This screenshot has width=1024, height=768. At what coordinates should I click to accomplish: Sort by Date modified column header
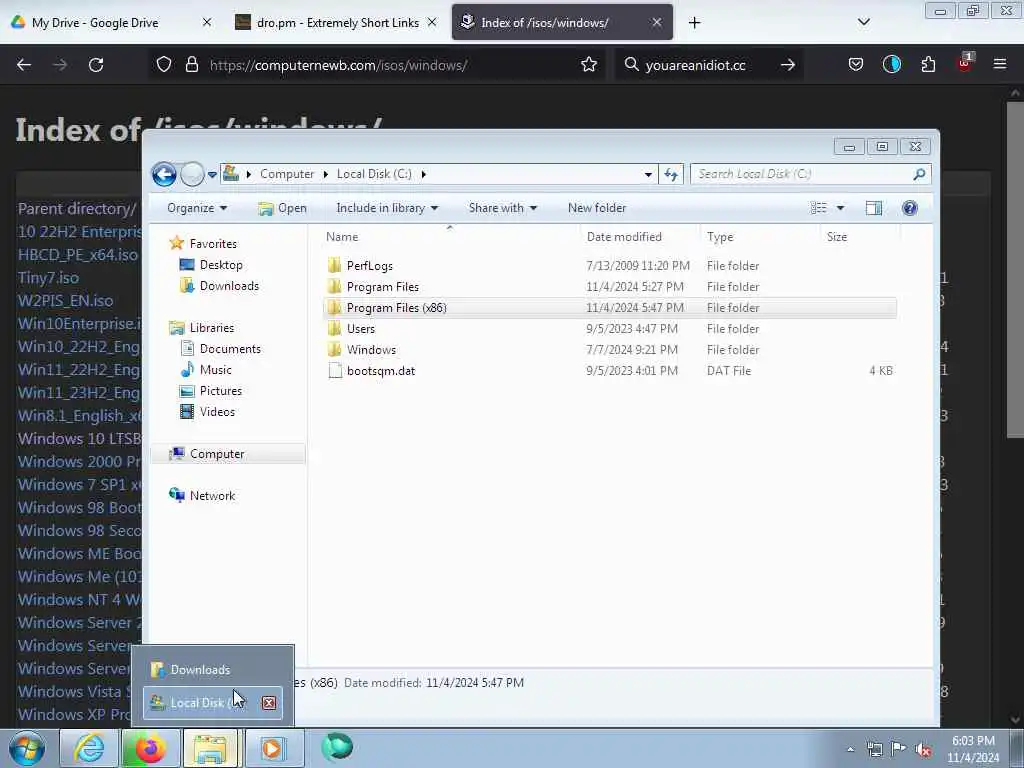[x=640, y=236]
